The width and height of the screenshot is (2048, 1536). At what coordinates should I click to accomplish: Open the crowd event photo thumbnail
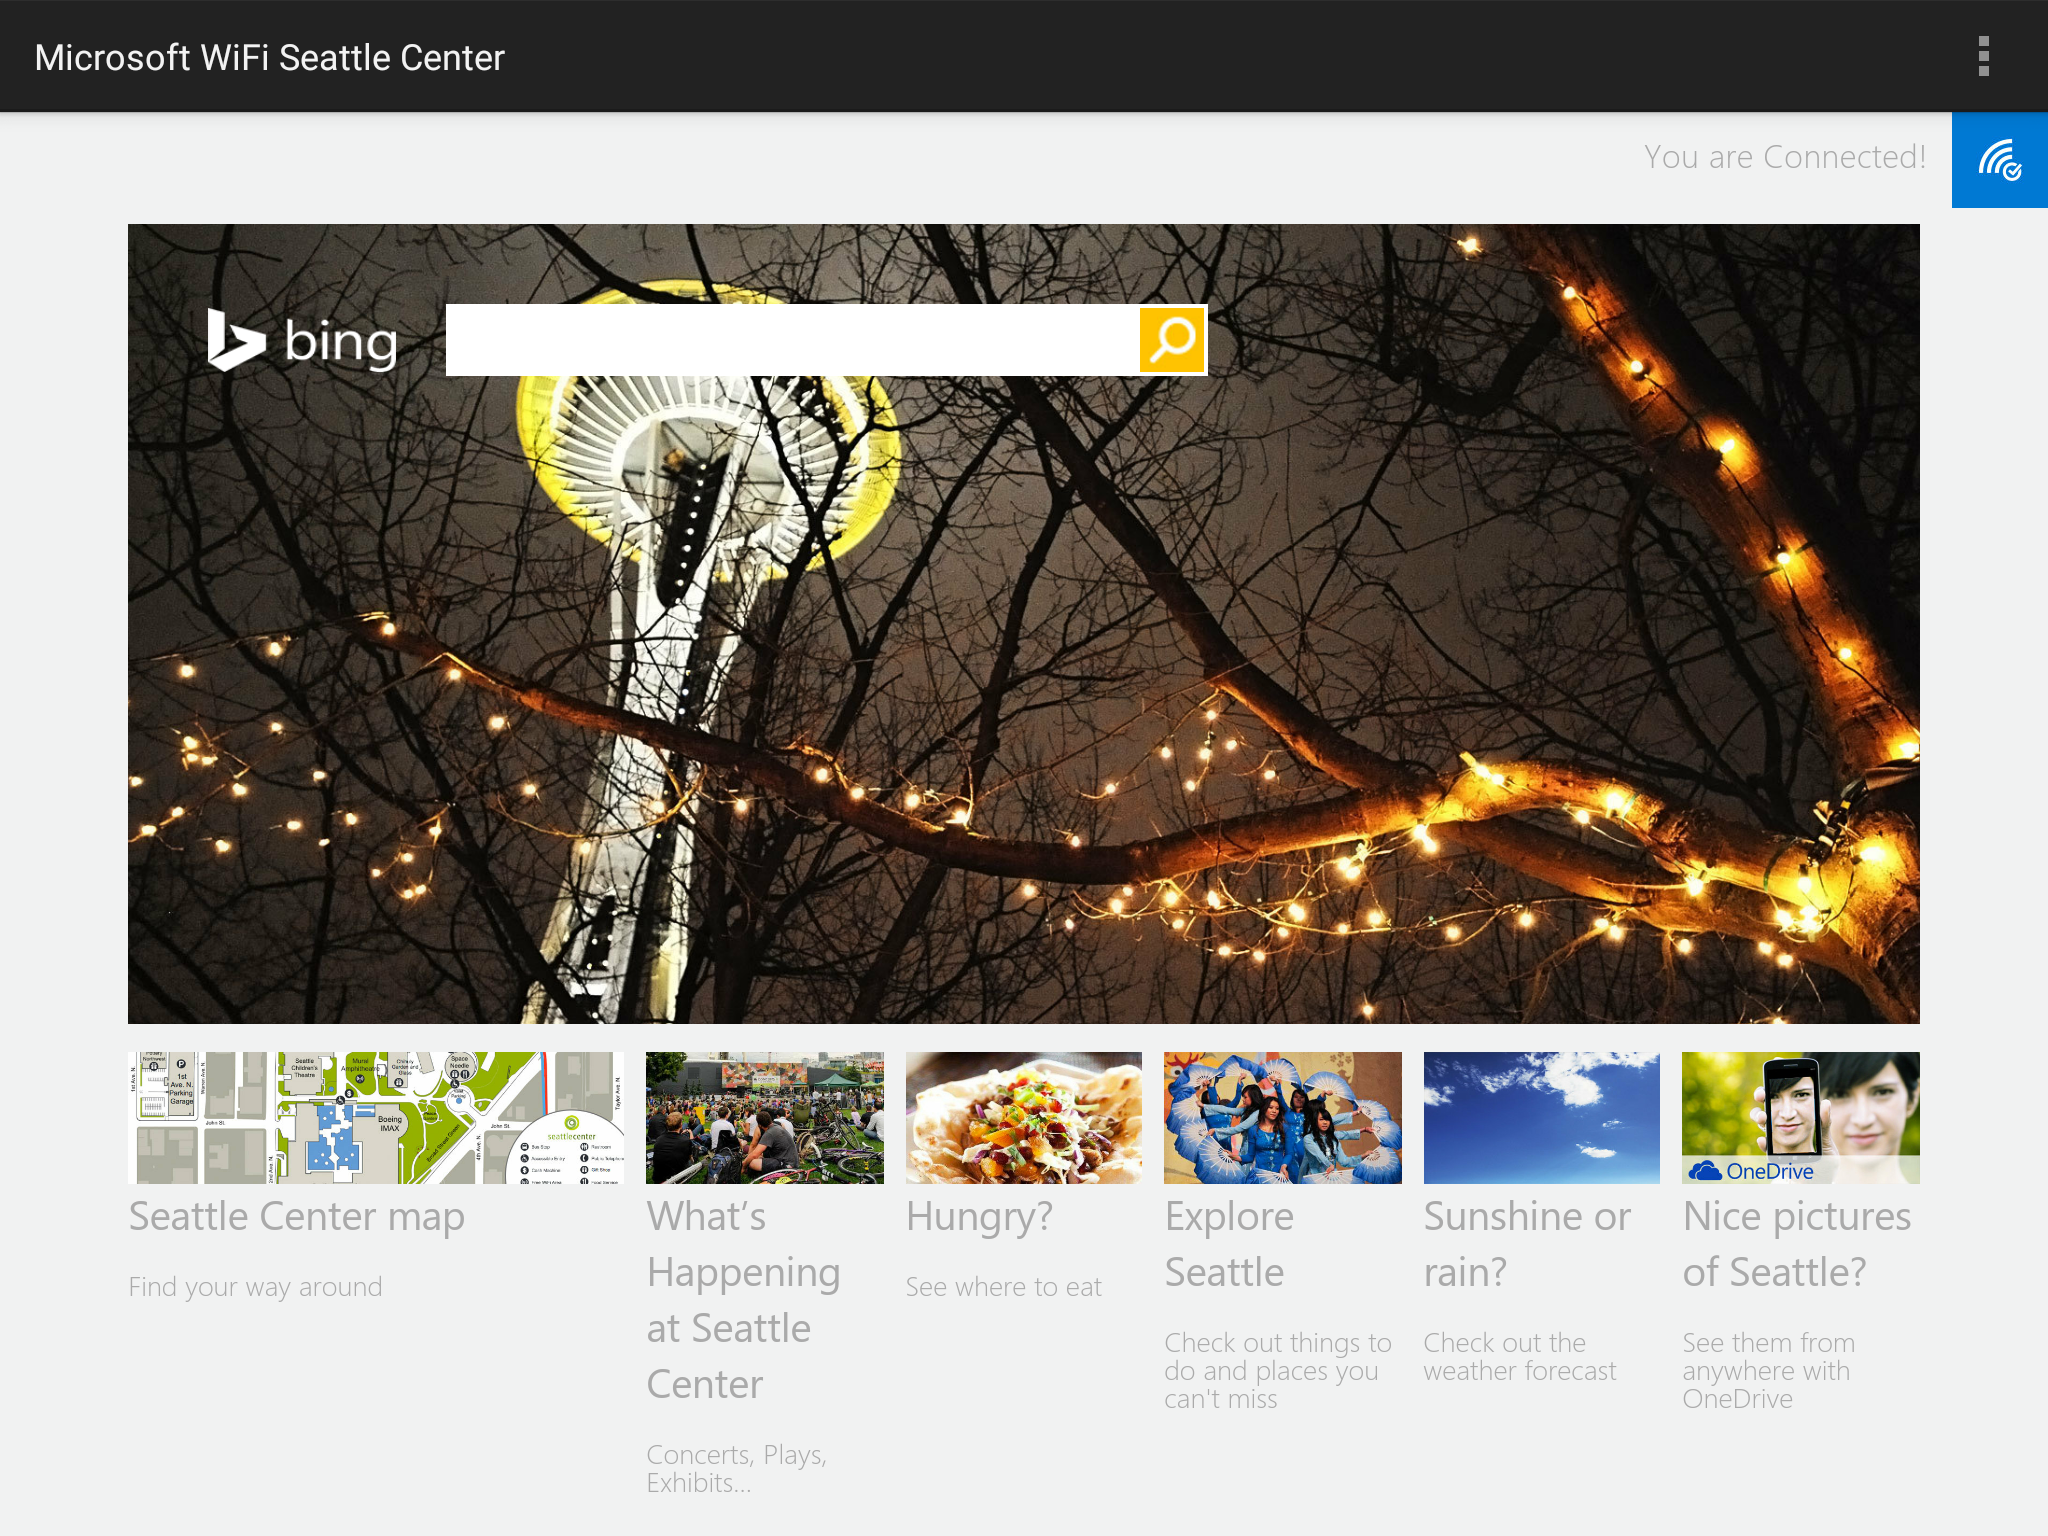(764, 1117)
